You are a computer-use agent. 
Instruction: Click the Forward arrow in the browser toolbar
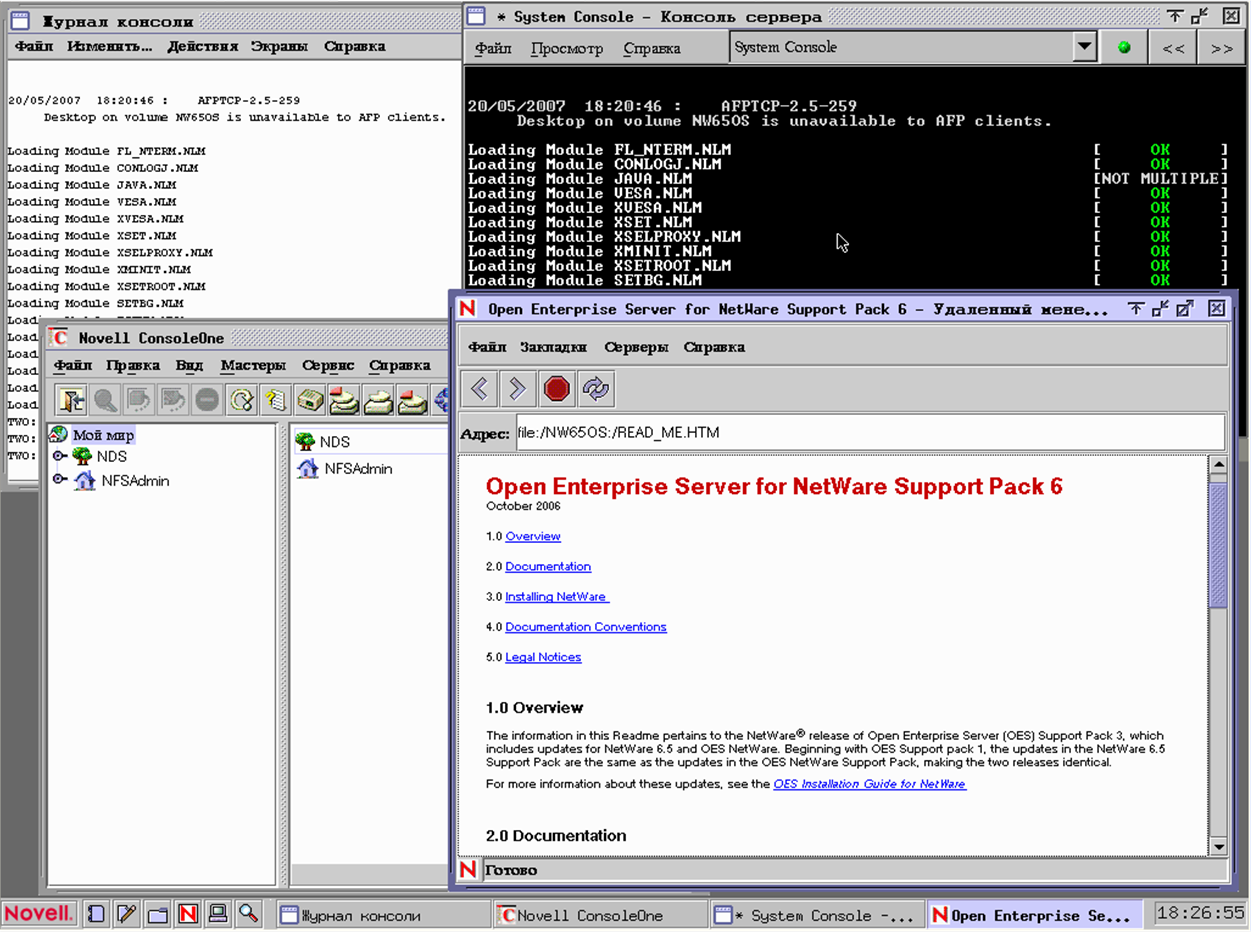tap(518, 388)
